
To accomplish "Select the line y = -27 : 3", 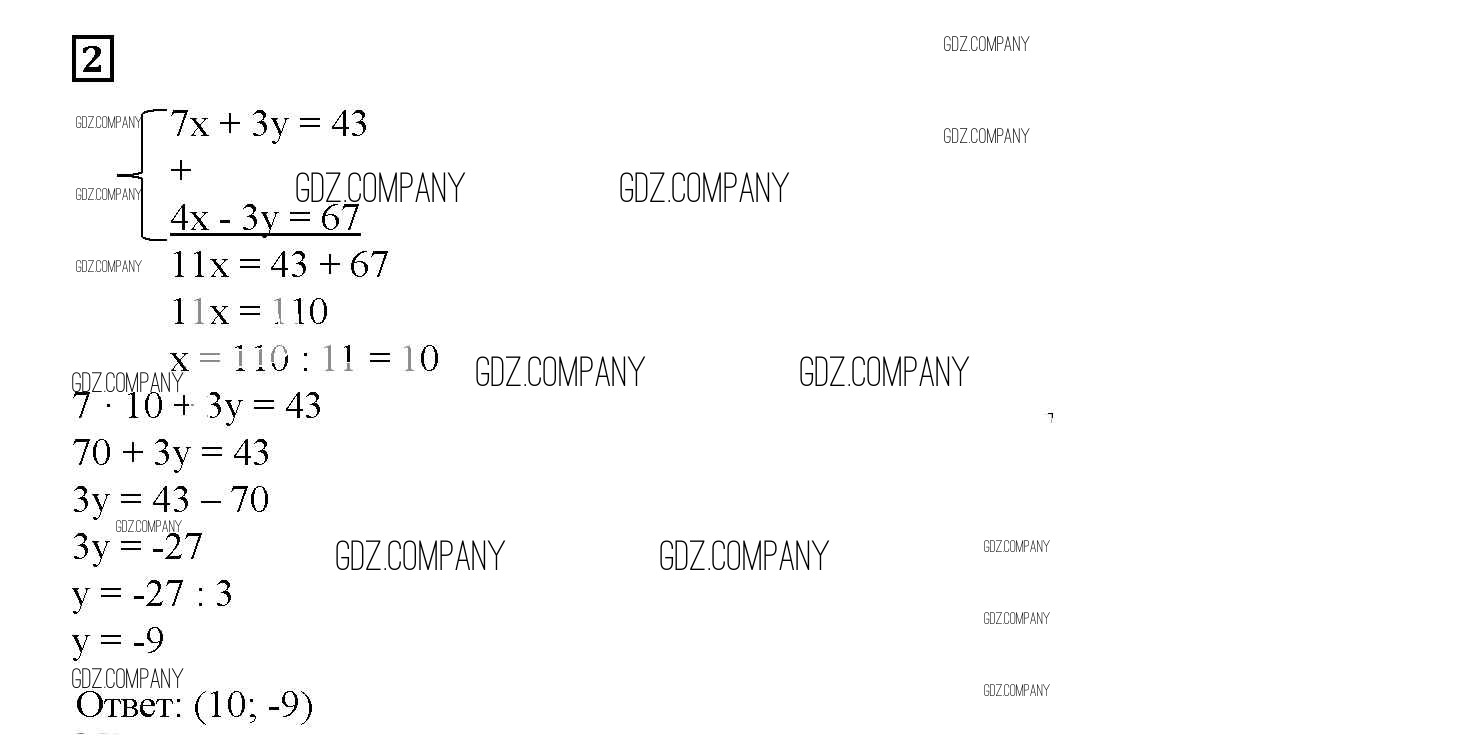I will [x=152, y=594].
